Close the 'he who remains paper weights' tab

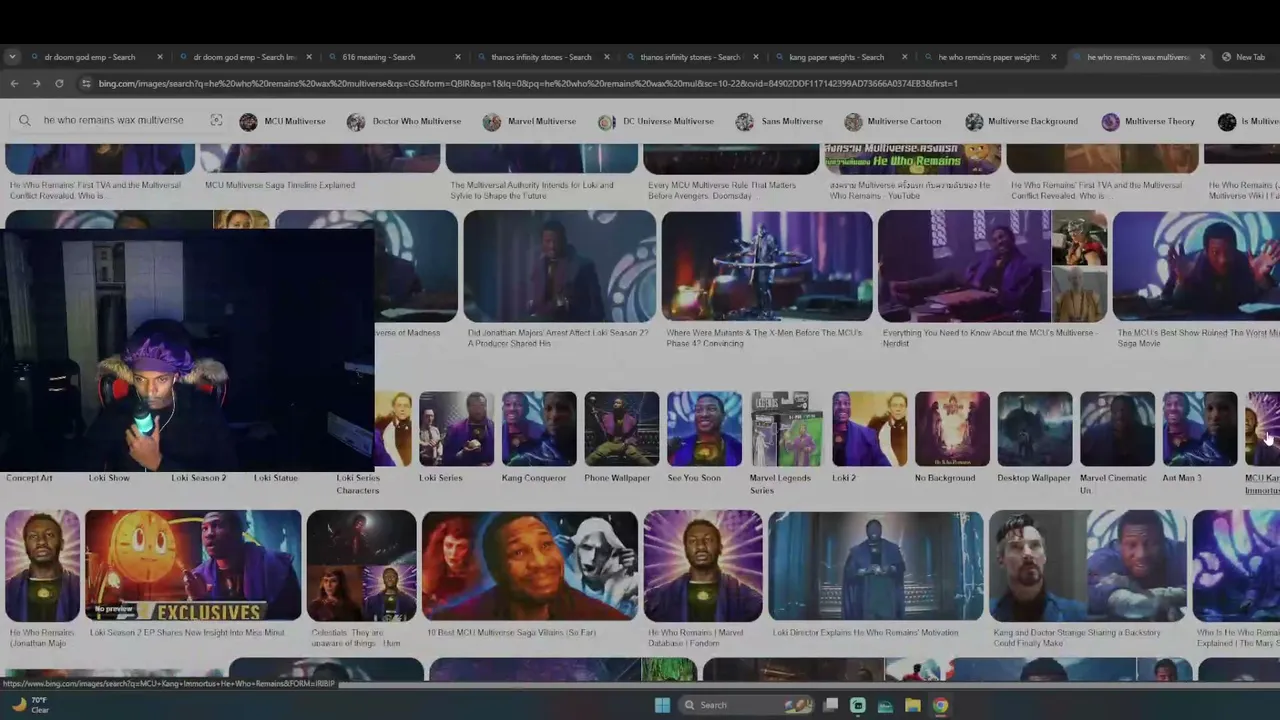(x=1053, y=57)
